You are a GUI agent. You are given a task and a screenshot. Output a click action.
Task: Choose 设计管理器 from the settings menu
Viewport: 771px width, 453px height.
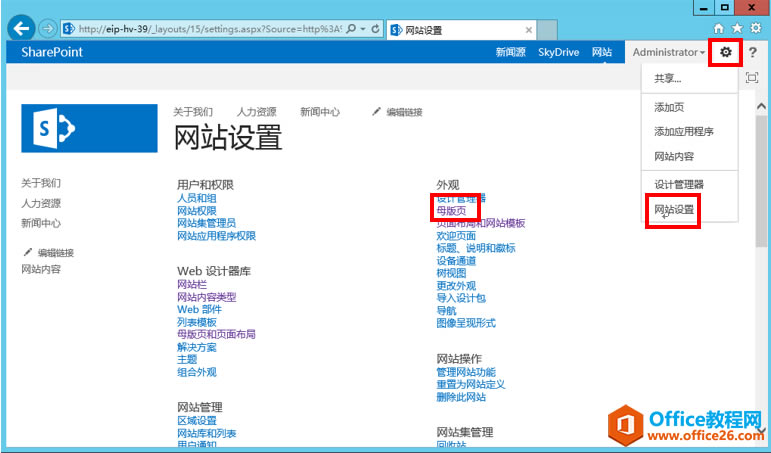pos(679,184)
